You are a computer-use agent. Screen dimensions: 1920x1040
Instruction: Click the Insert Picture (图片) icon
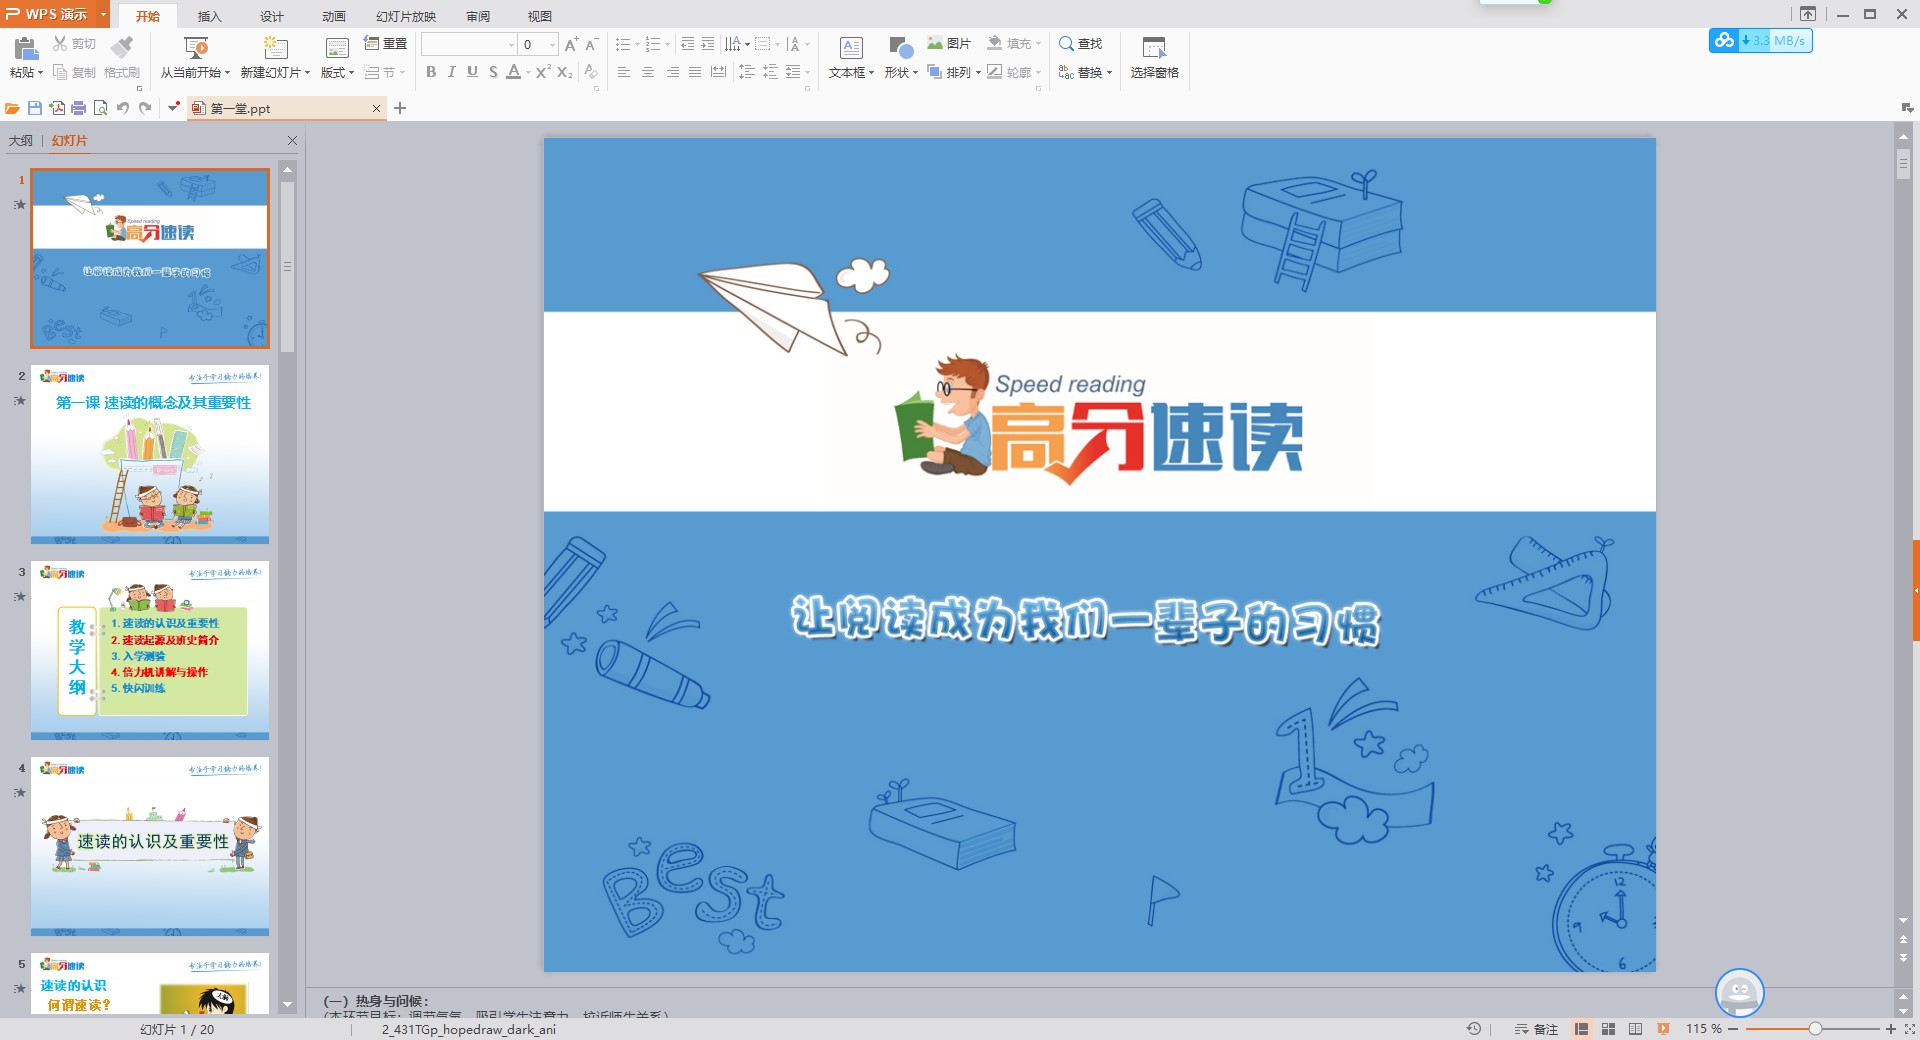click(x=935, y=43)
